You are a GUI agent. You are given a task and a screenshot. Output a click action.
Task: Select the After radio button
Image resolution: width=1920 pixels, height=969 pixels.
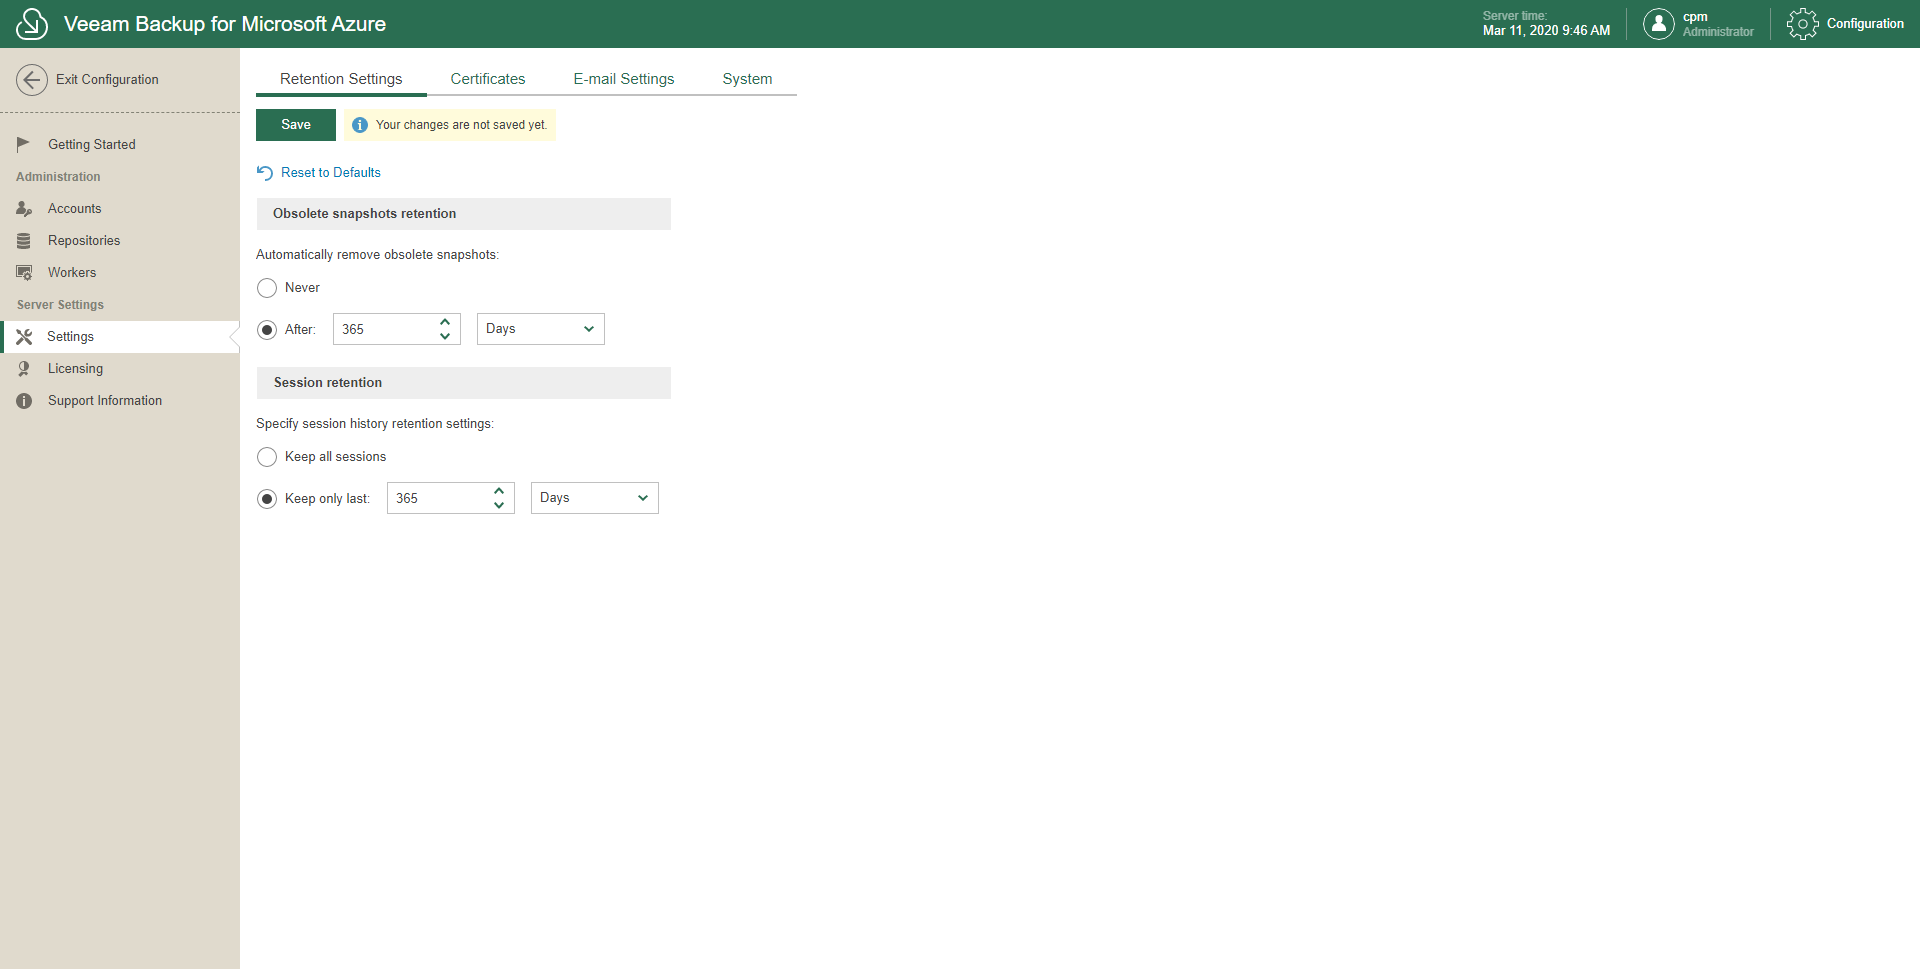point(267,330)
